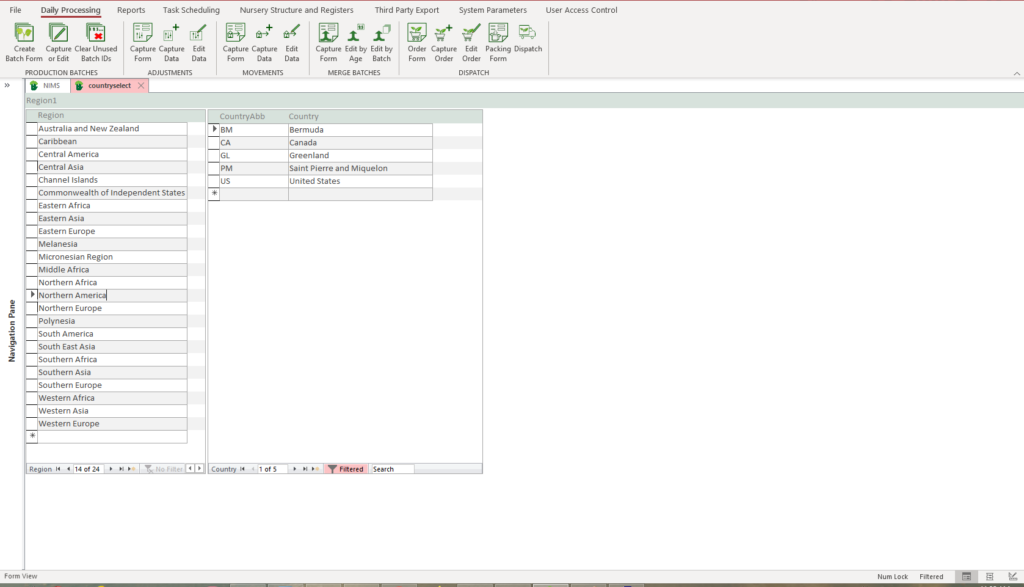The height and width of the screenshot is (587, 1024).
Task: Switch to Design View in status bar
Action: (1010, 577)
